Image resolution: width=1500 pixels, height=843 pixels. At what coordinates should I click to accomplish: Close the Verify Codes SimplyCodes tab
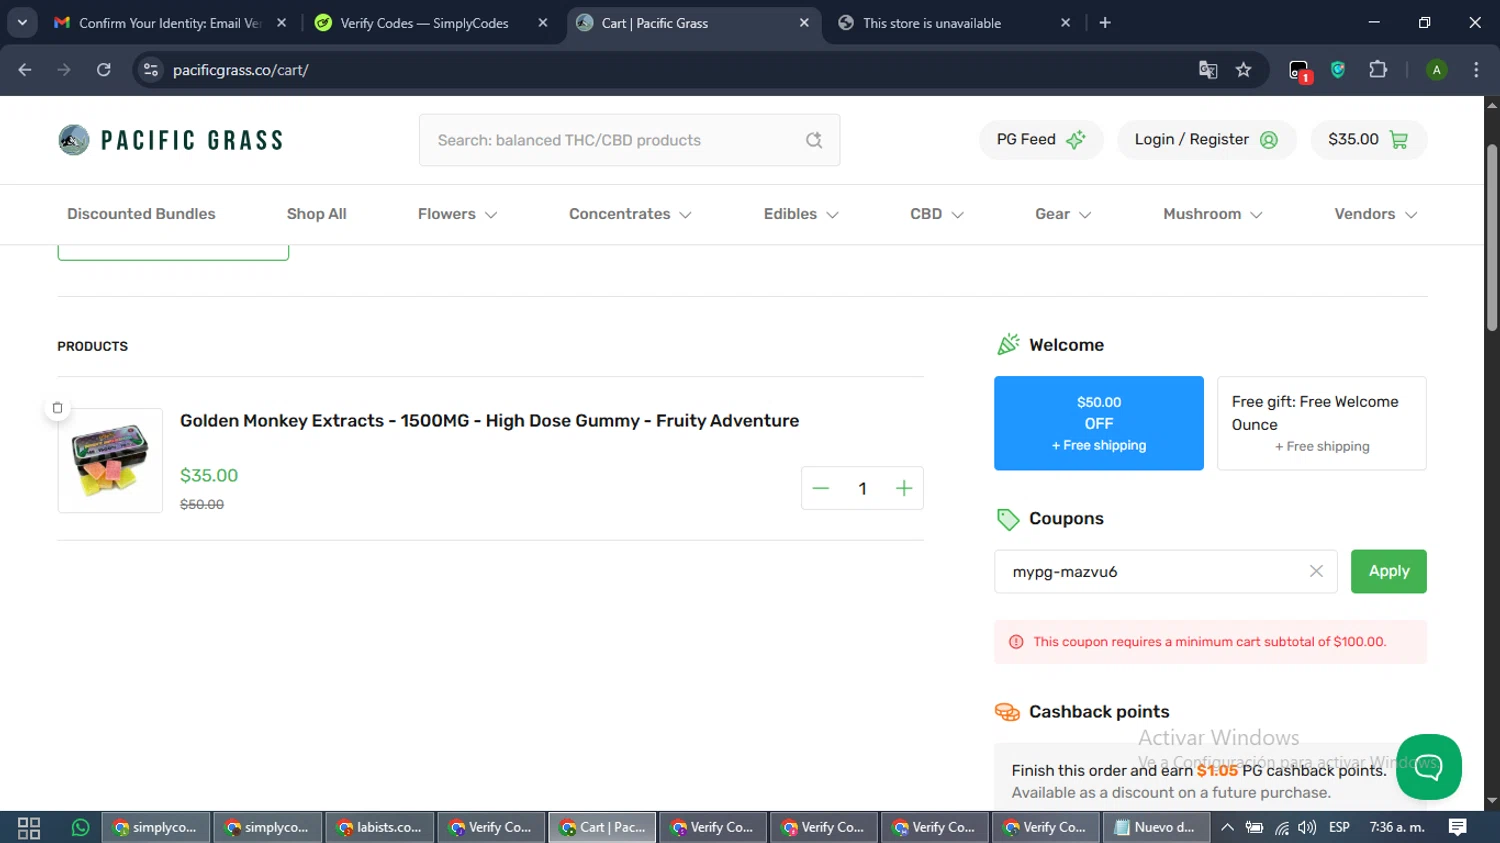pos(543,23)
